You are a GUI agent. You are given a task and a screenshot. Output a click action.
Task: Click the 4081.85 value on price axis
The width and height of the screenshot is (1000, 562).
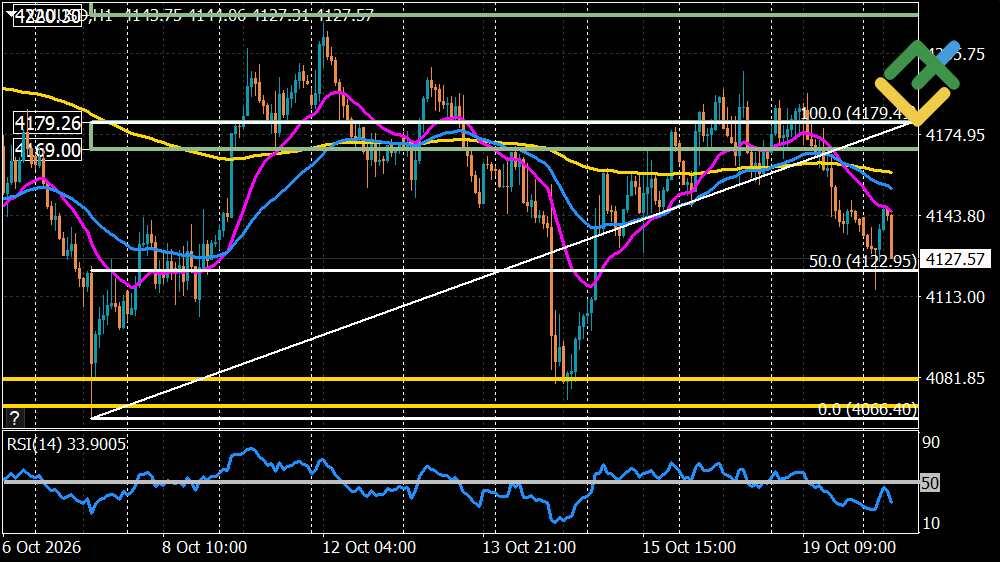(955, 378)
